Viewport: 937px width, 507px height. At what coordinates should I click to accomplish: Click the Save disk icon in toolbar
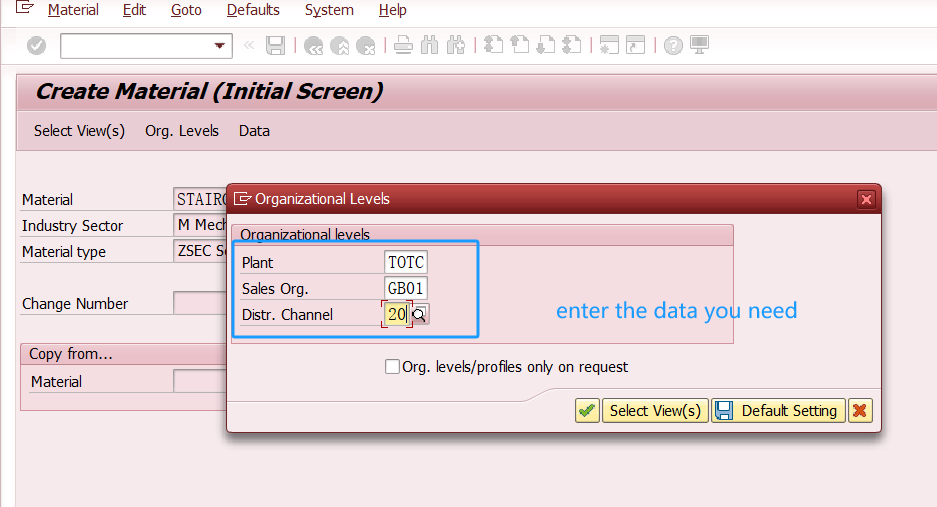(276, 45)
